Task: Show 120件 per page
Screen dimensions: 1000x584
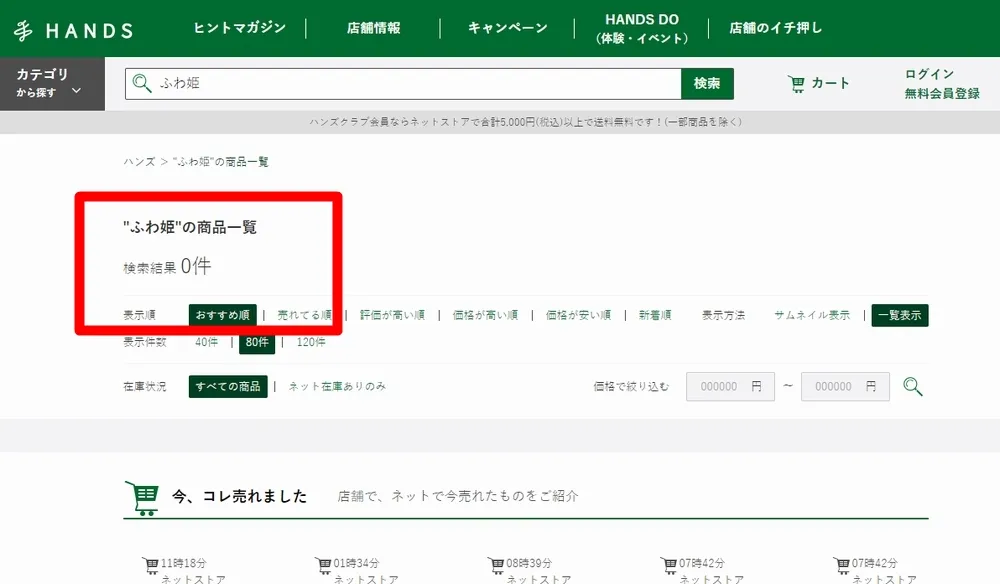Action: tap(311, 342)
